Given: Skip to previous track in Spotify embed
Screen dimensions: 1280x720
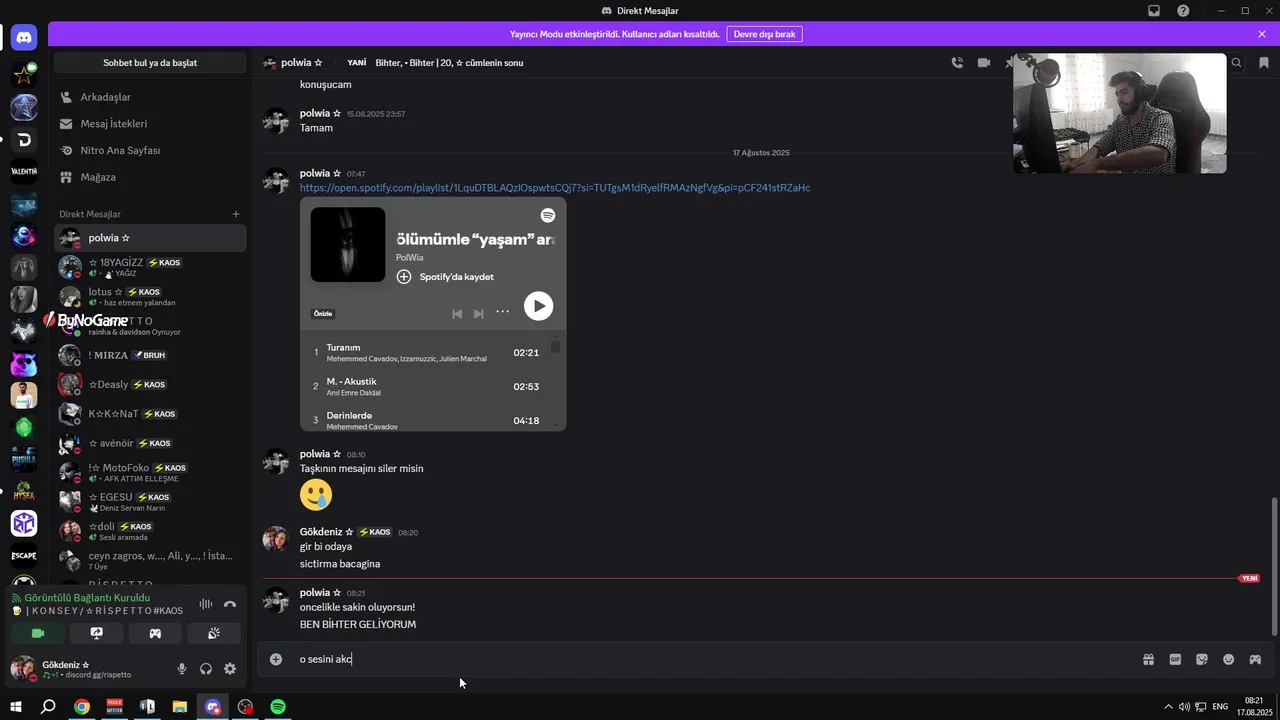Looking at the screenshot, I should point(457,313).
